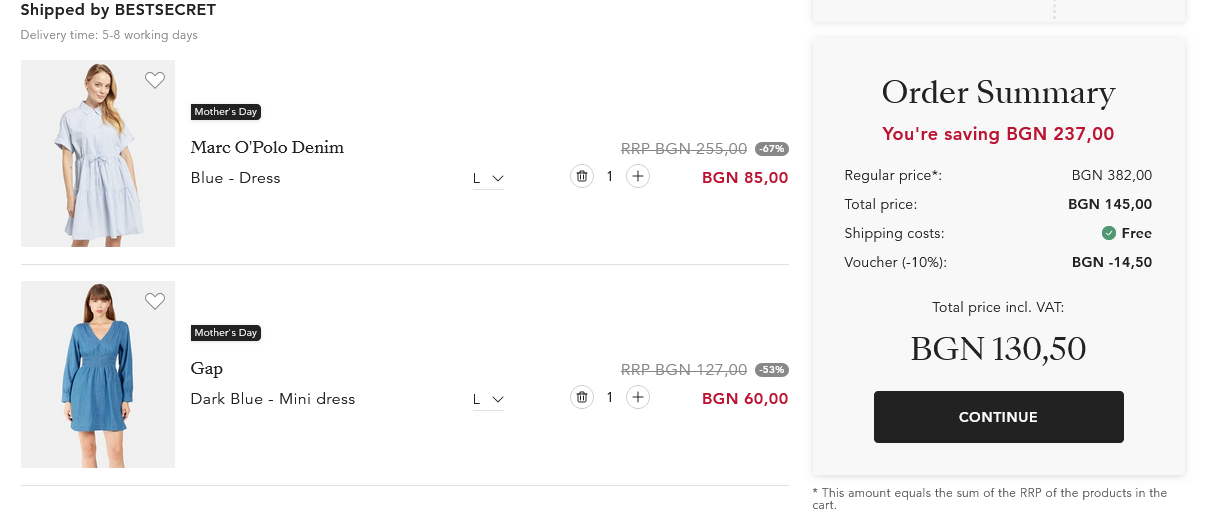
Task: Remove the Marc O'Polo Denim dress with trash icon
Action: pyautogui.click(x=581, y=177)
